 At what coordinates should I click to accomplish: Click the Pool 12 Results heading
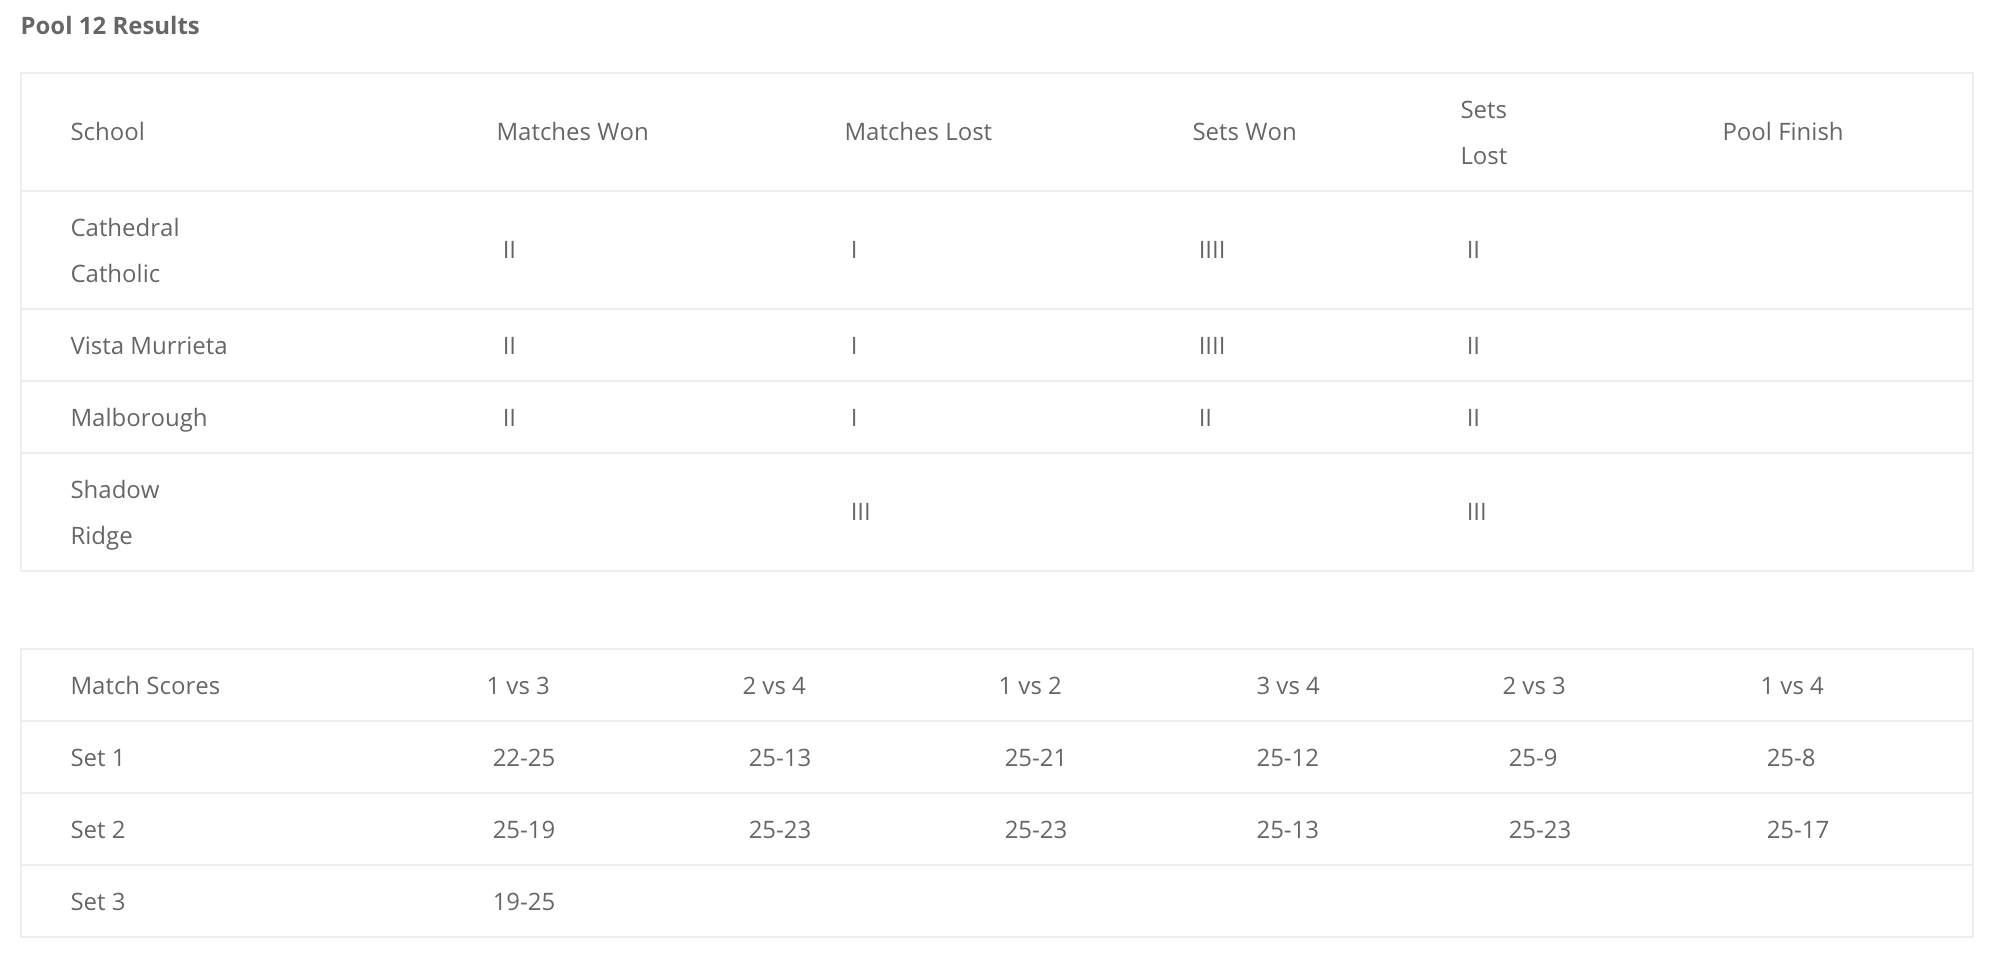click(x=110, y=26)
